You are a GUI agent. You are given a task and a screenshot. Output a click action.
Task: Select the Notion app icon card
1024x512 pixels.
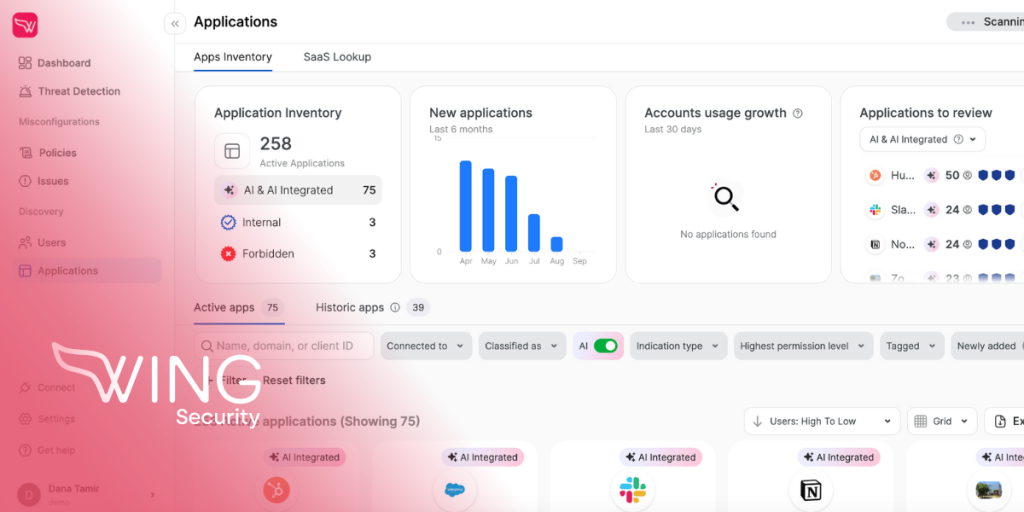(809, 489)
